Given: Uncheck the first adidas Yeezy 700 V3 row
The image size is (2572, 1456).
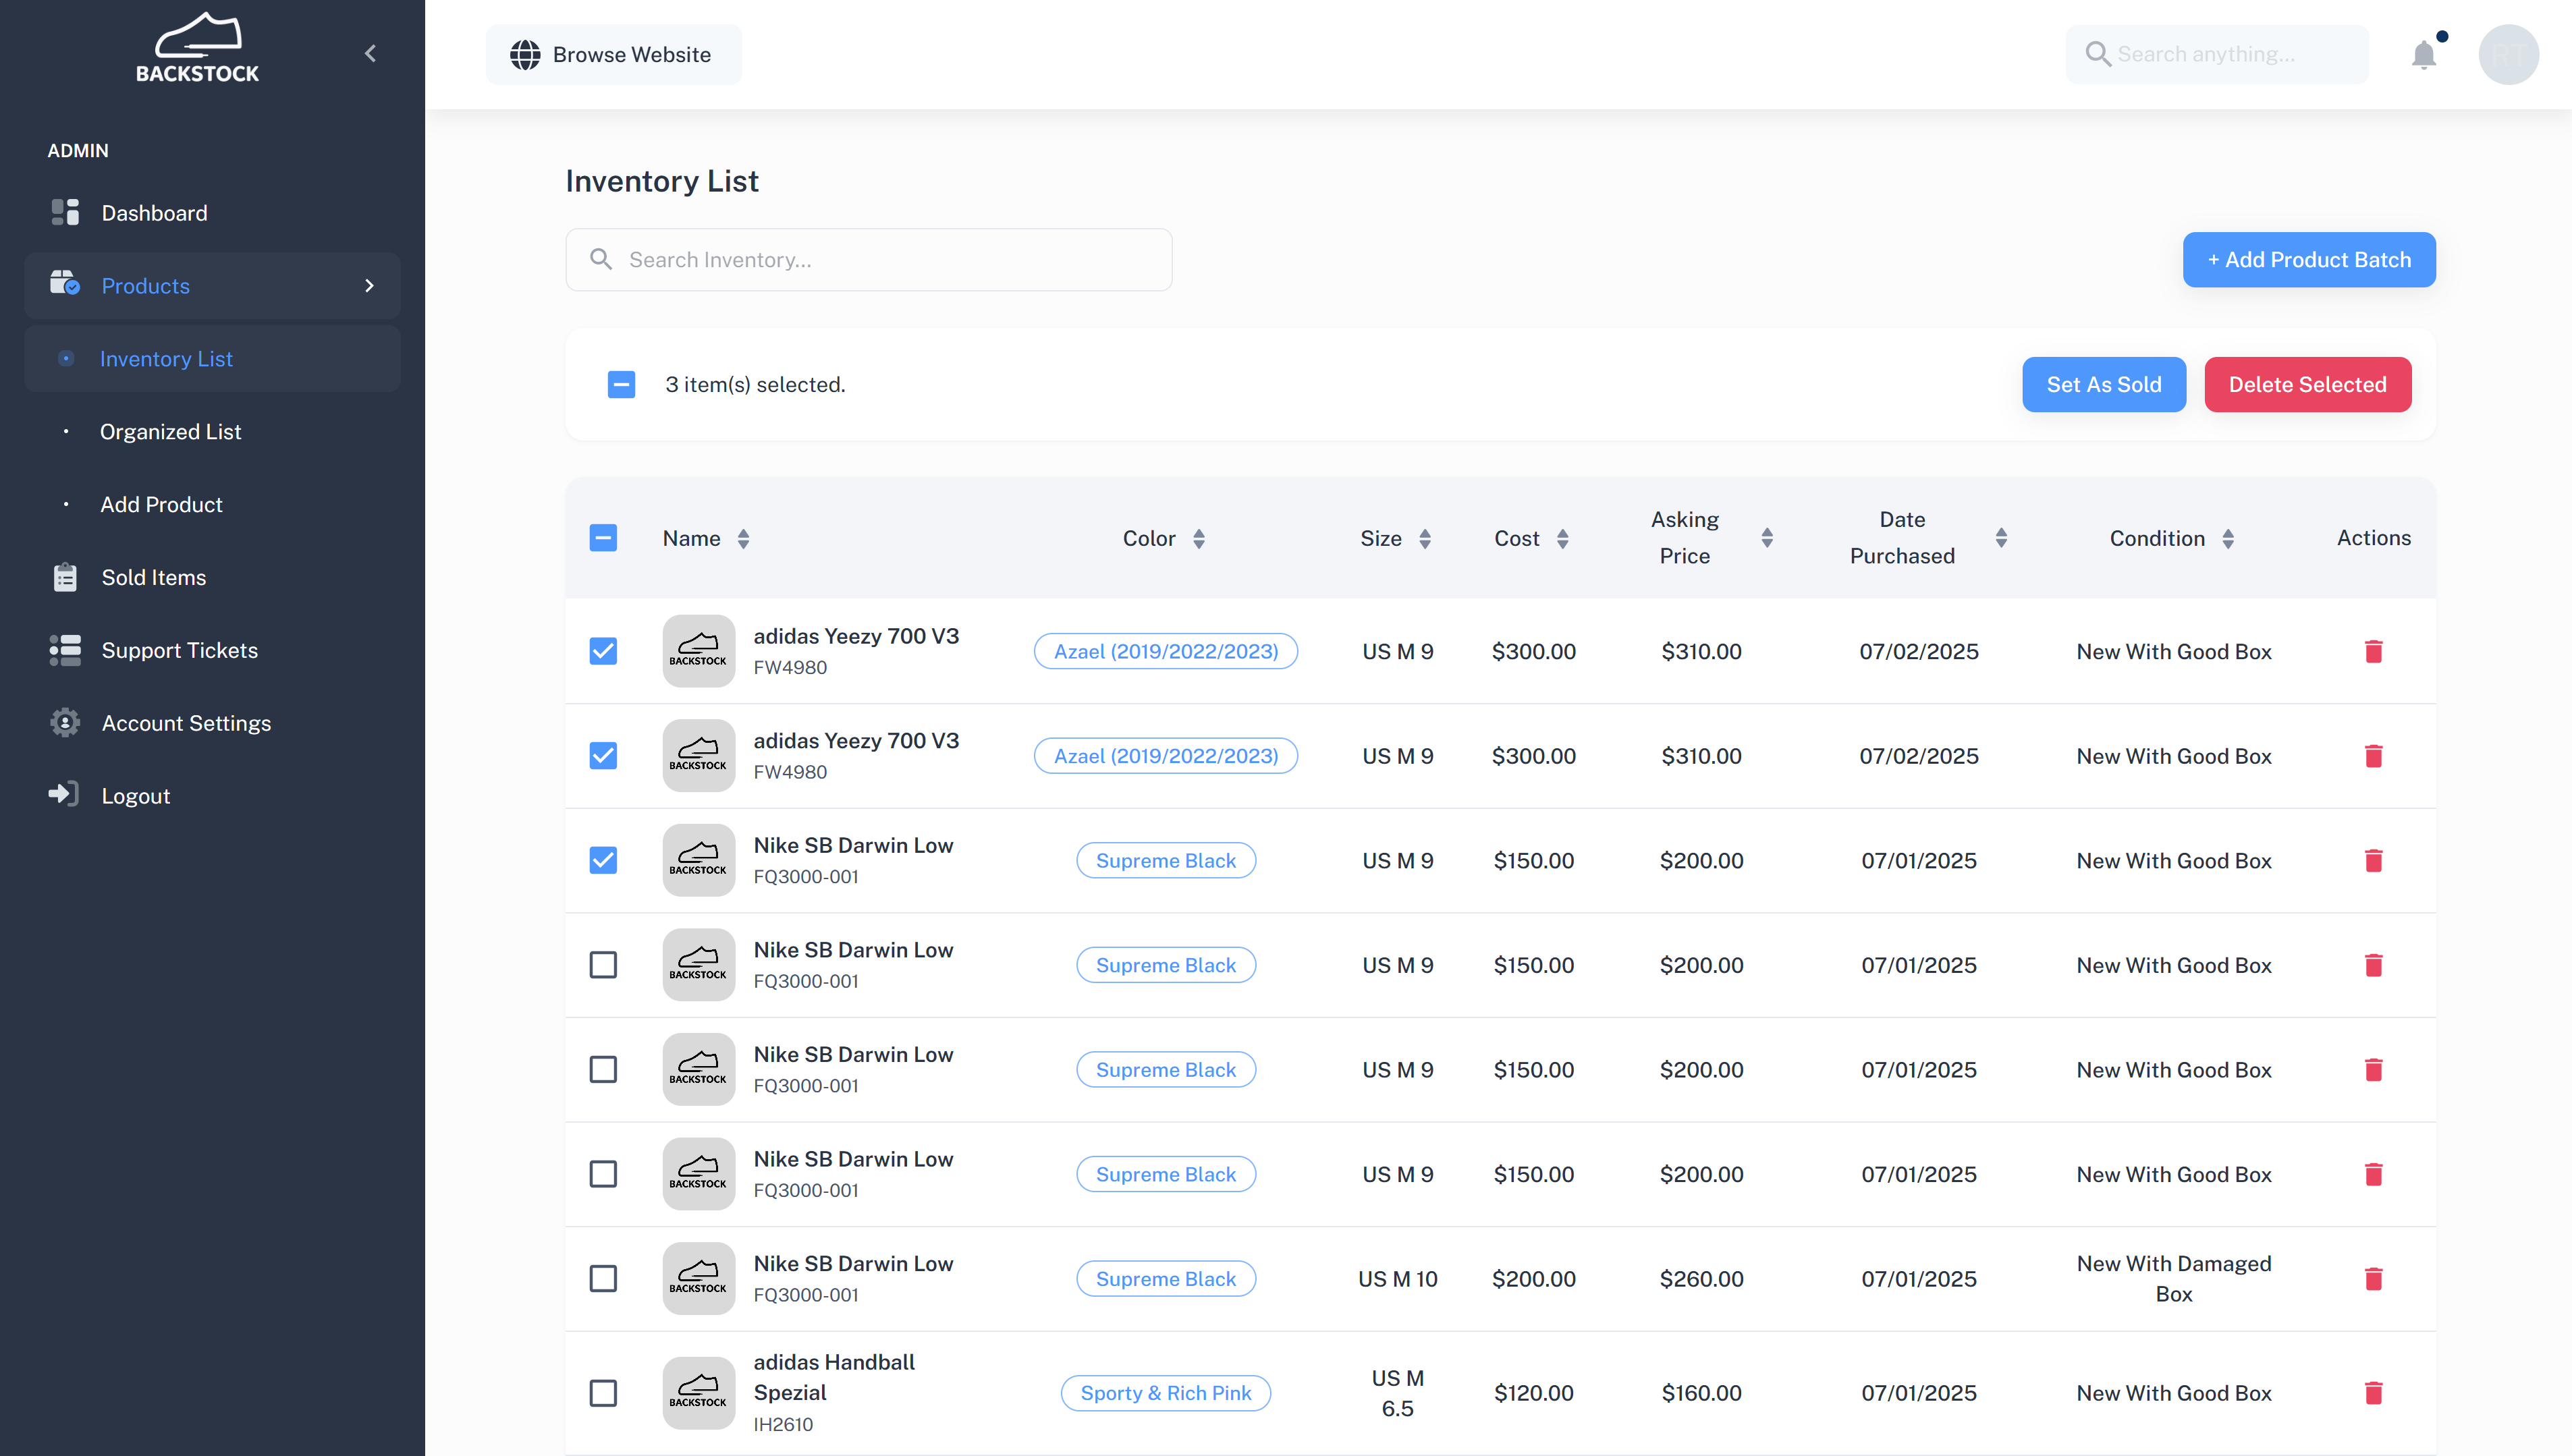Looking at the screenshot, I should click(603, 651).
